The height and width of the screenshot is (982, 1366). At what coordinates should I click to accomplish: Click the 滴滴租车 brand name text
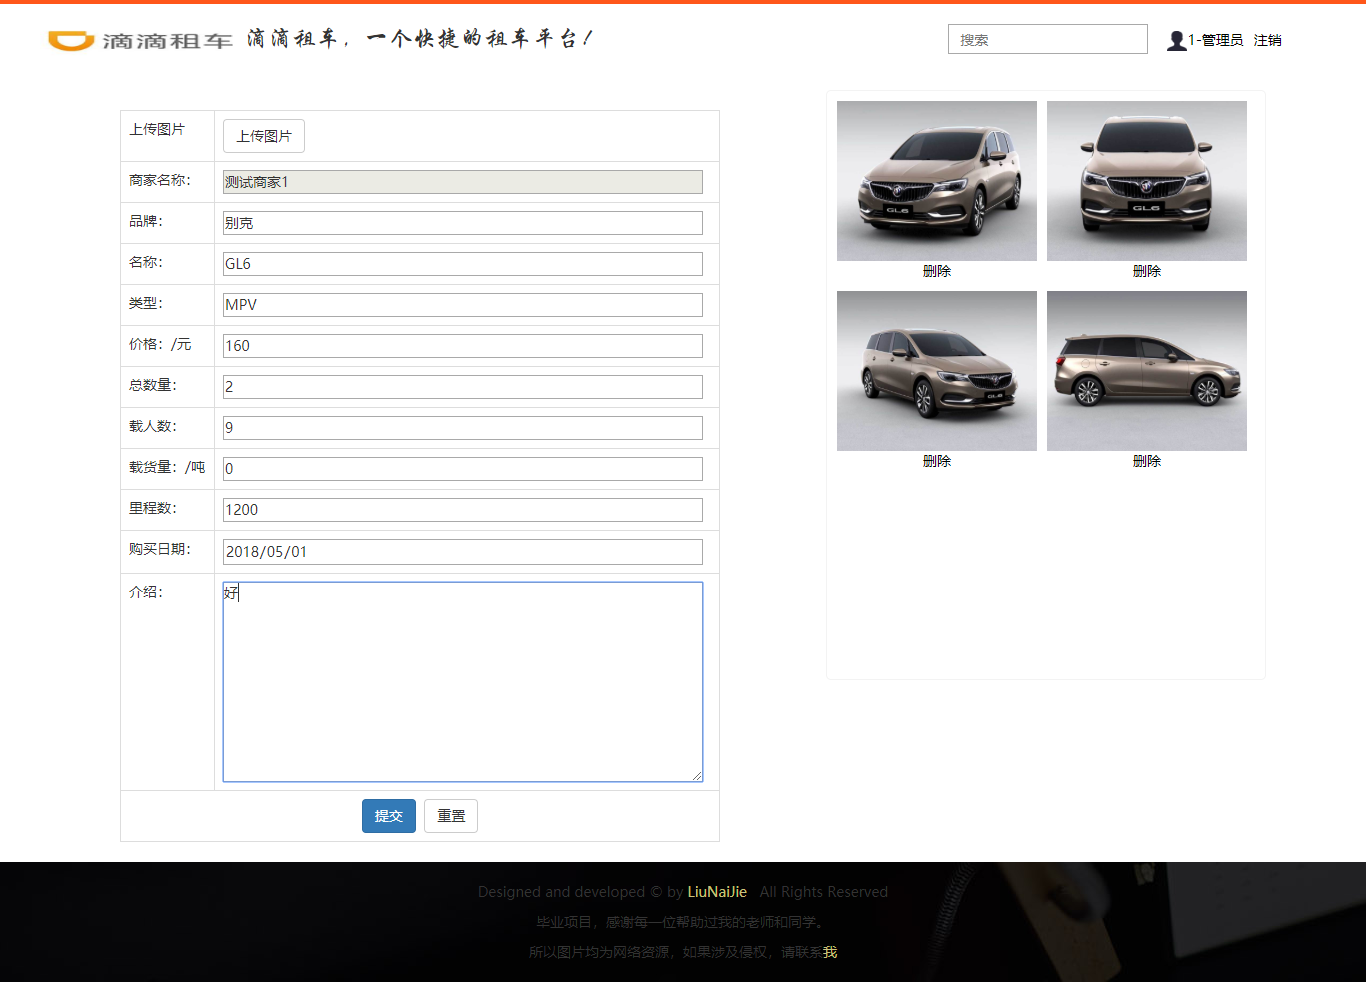tap(167, 41)
